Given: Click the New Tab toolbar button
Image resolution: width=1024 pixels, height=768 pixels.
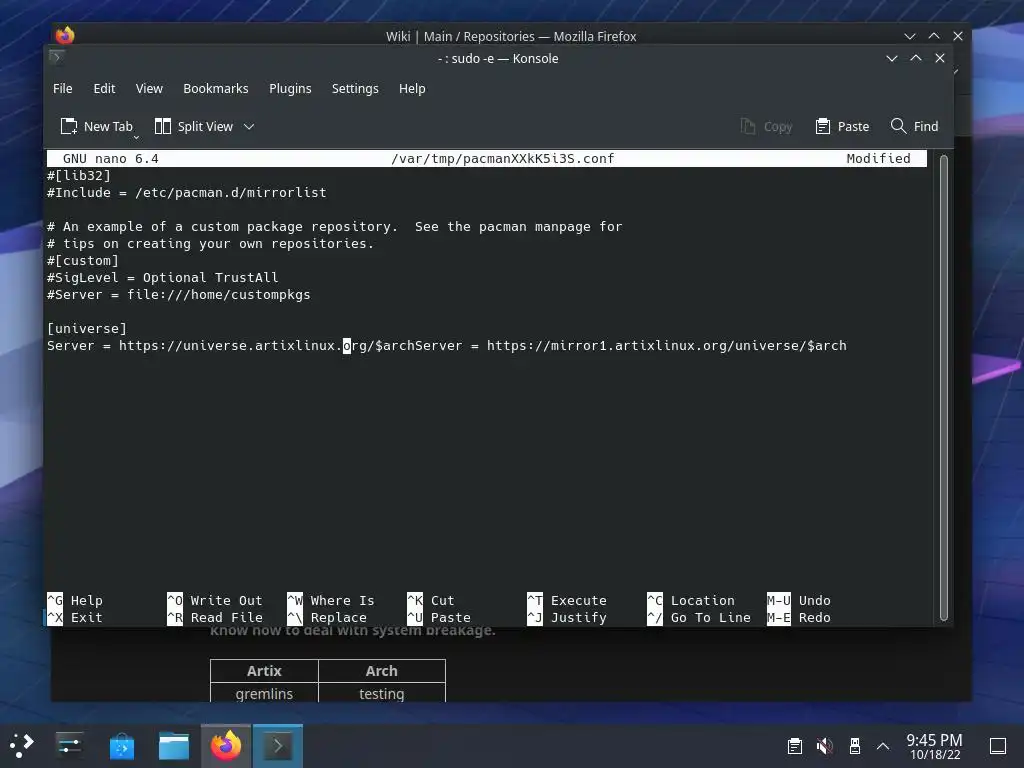Looking at the screenshot, I should 97,126.
